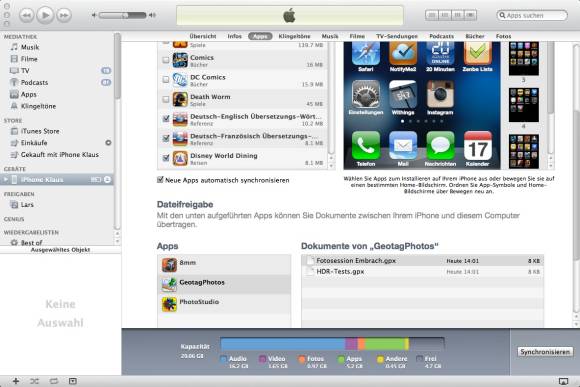Uncheck the Disney World Dining checkbox
The width and height of the screenshot is (580, 387).
click(x=166, y=158)
